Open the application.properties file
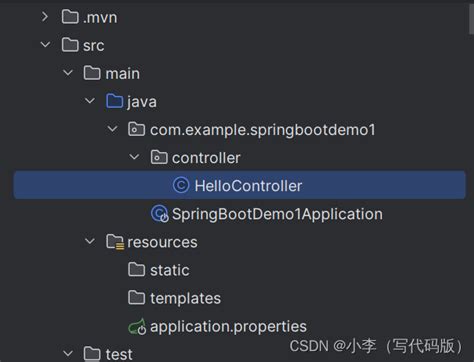This screenshot has width=474, height=362. tap(228, 327)
